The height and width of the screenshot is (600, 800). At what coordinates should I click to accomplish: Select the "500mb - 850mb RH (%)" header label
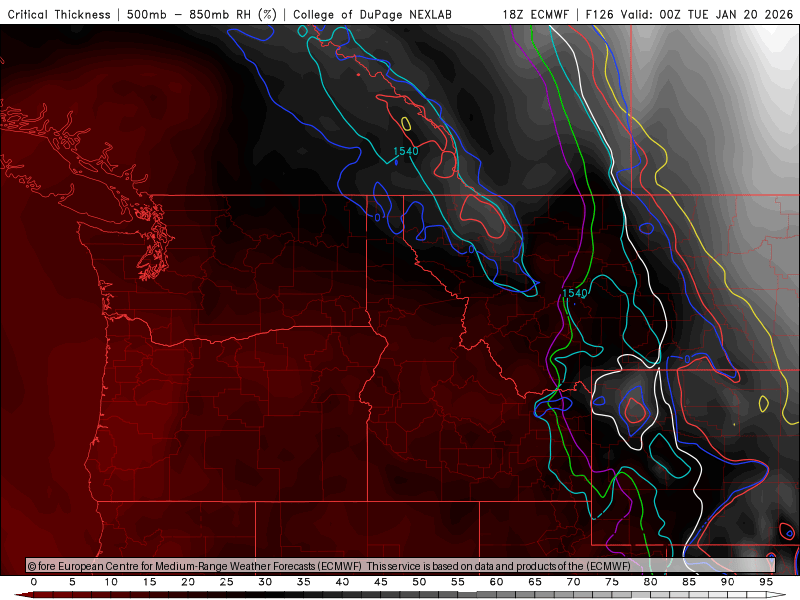pyautogui.click(x=202, y=14)
